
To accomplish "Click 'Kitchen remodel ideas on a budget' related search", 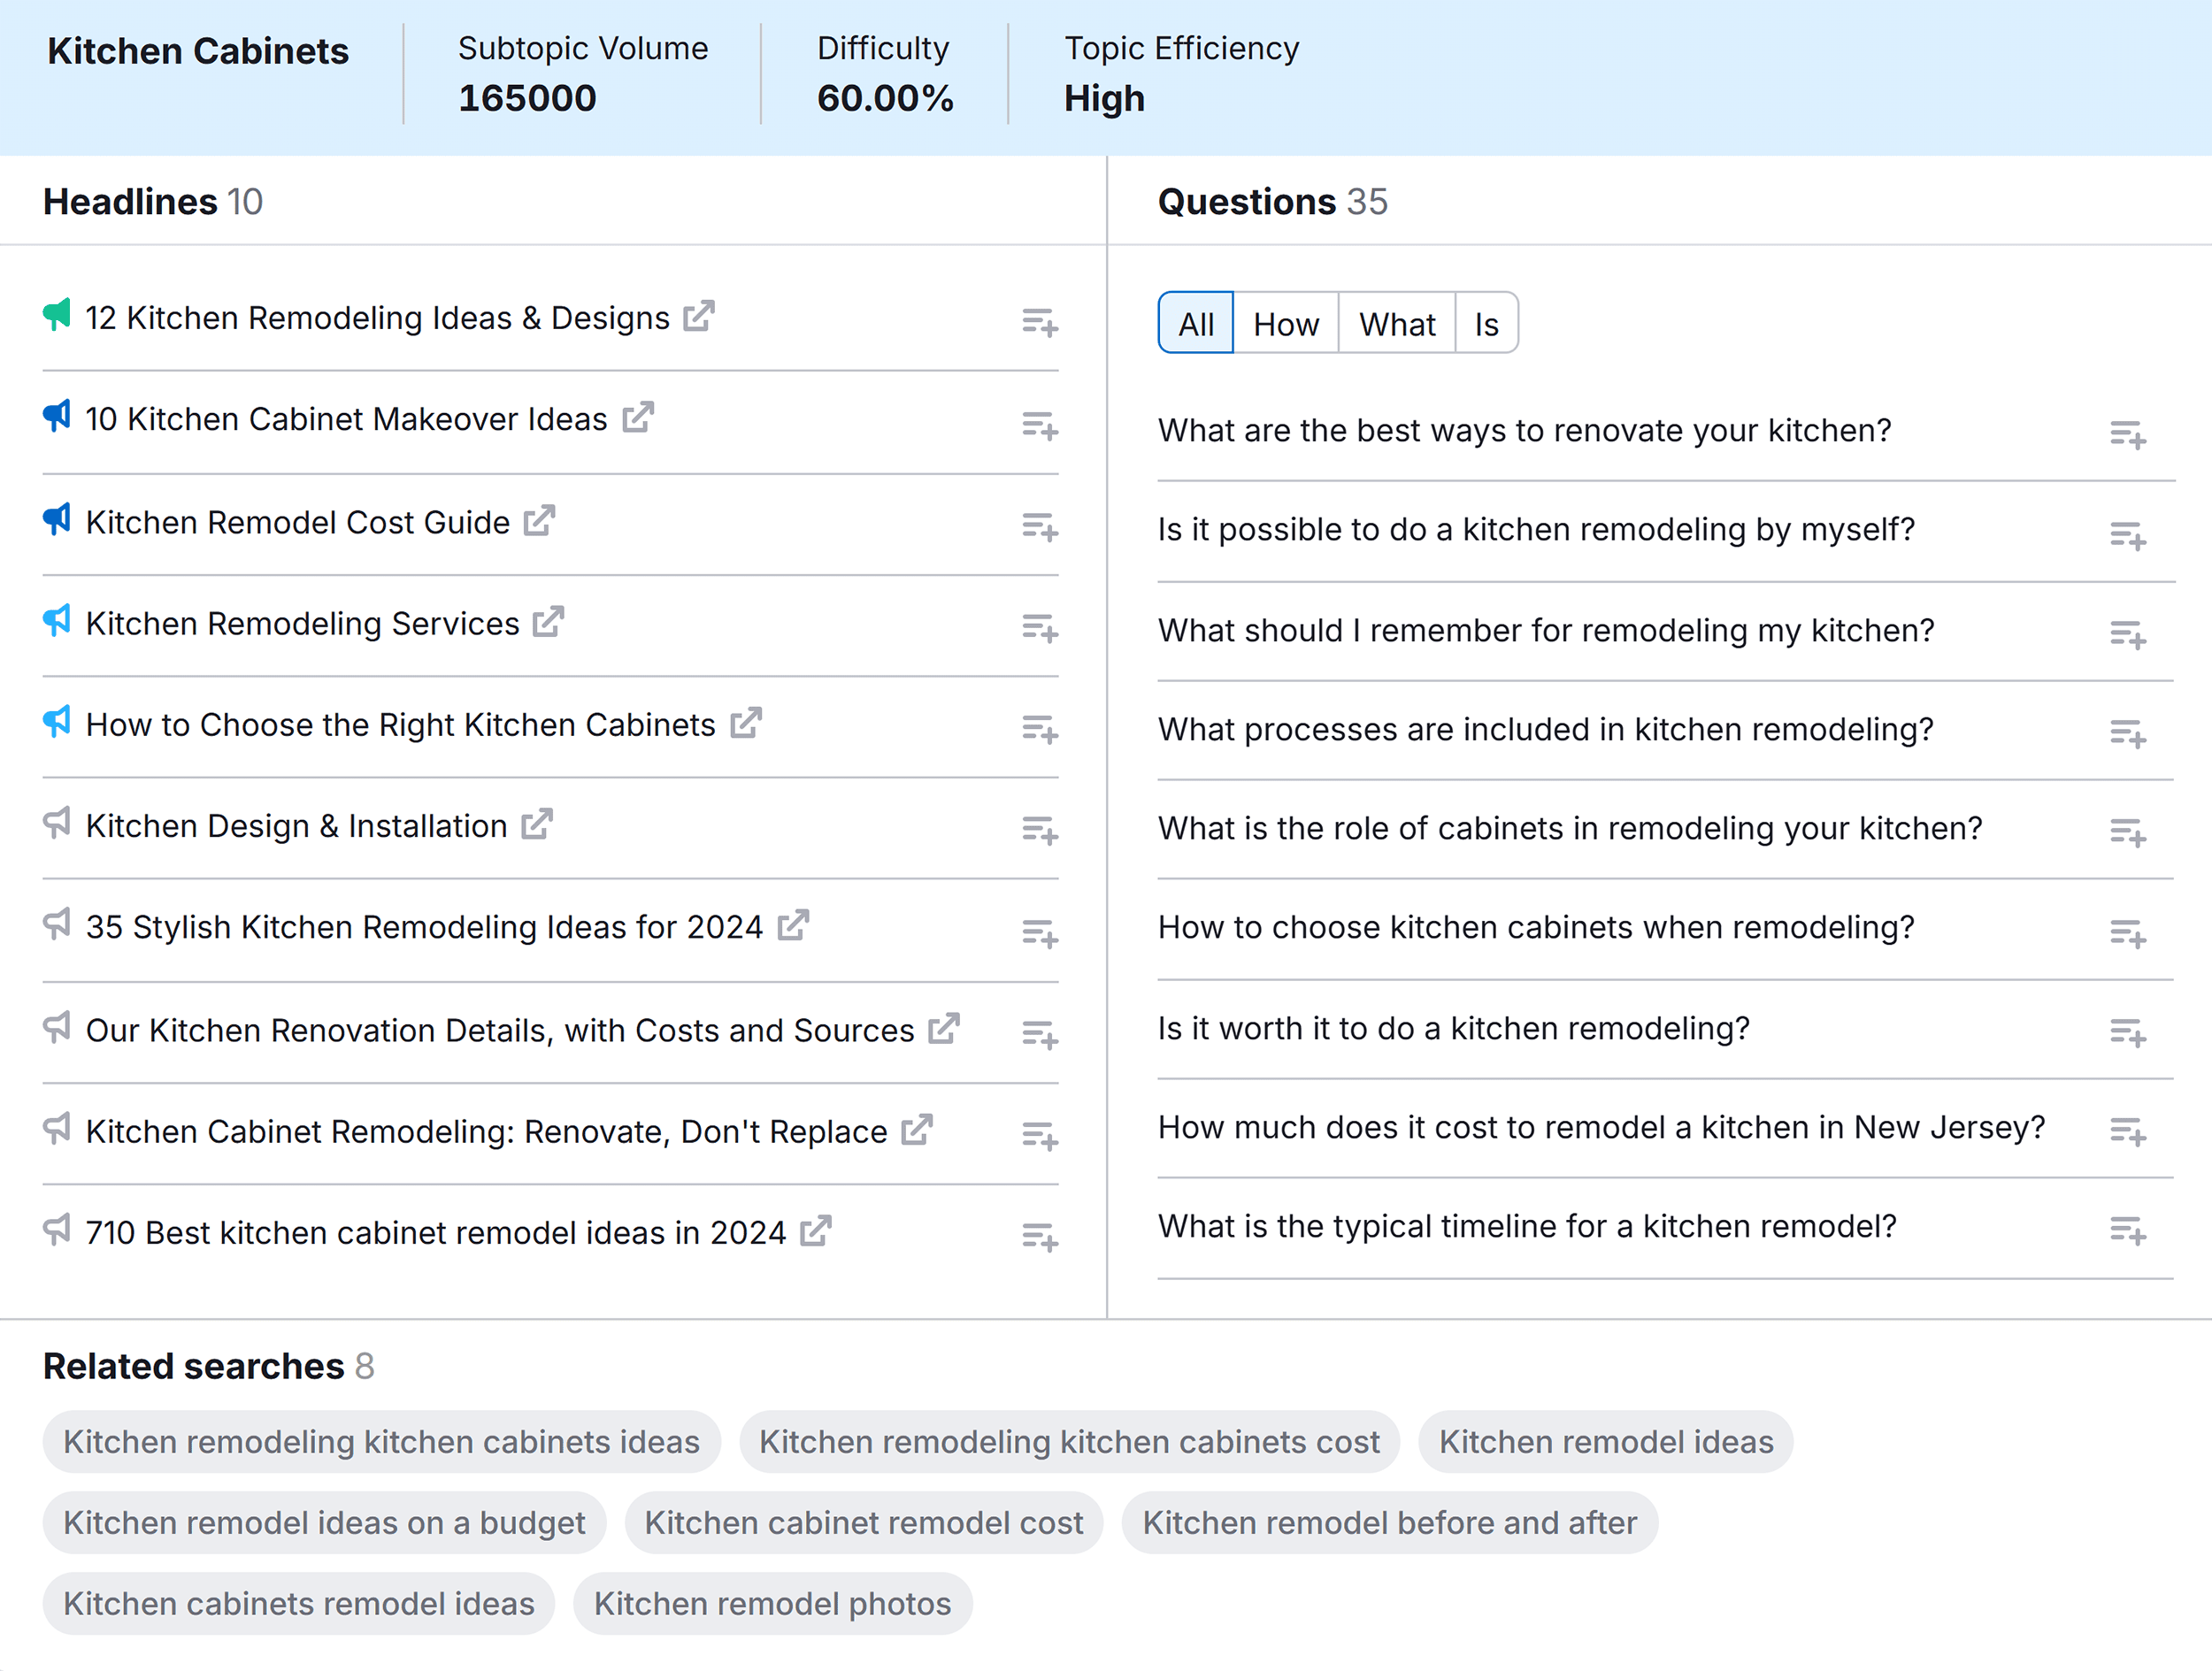I will 323,1522.
